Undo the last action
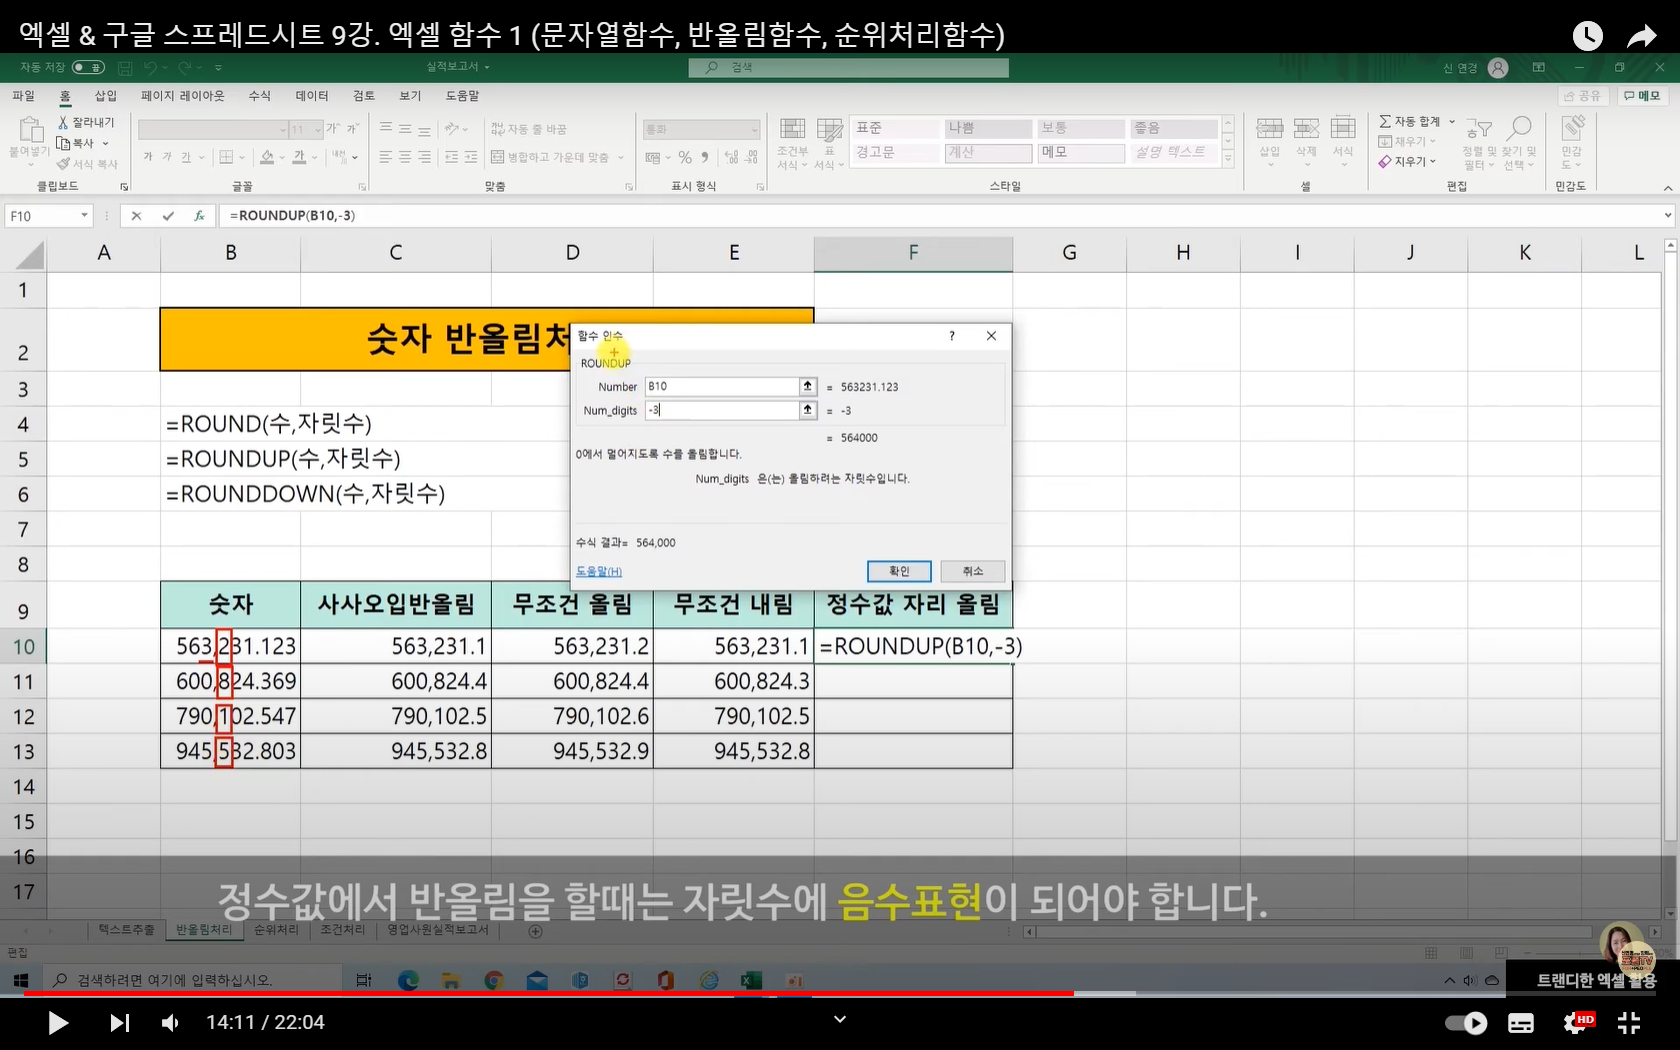Screen dimensions: 1680x1050 150,68
